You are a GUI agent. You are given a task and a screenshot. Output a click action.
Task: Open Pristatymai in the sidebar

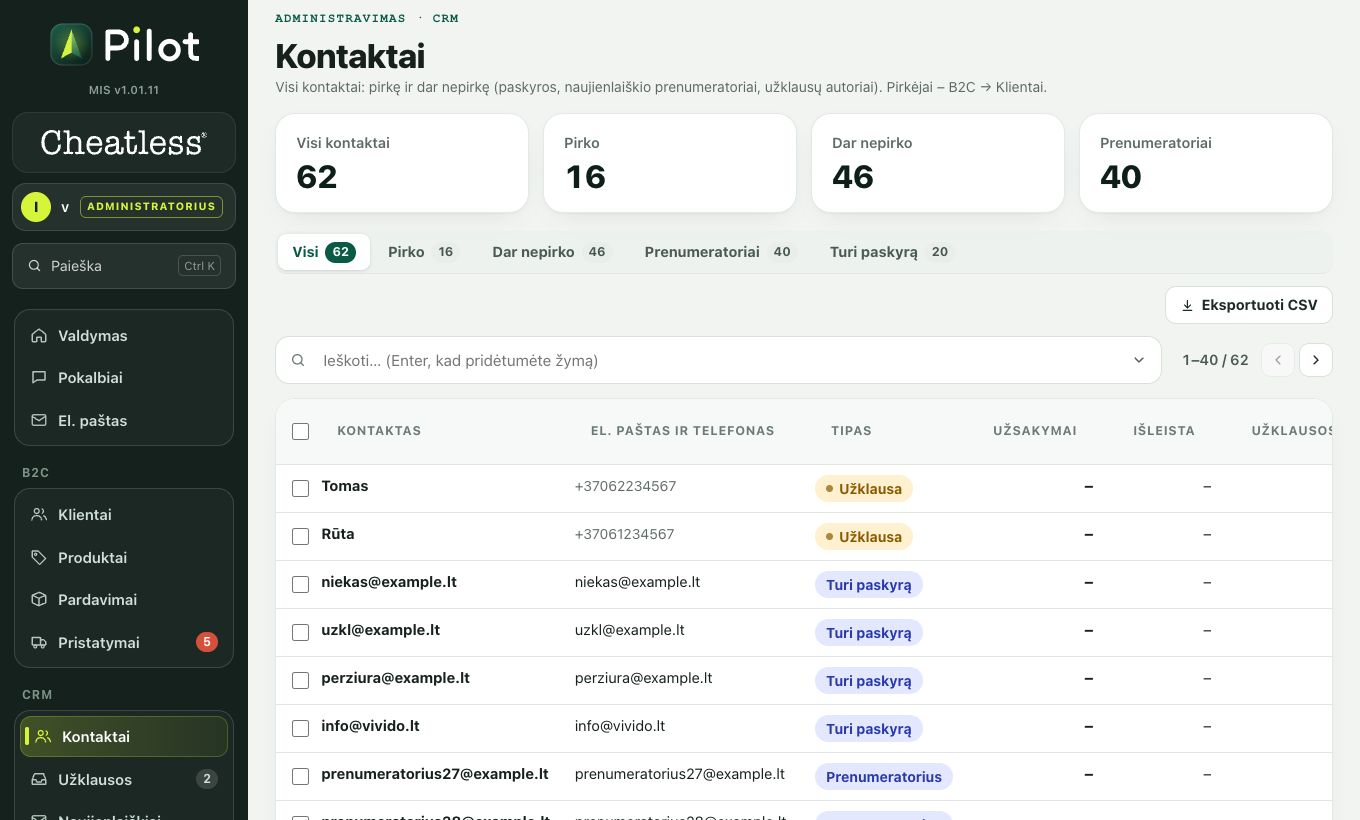(124, 643)
